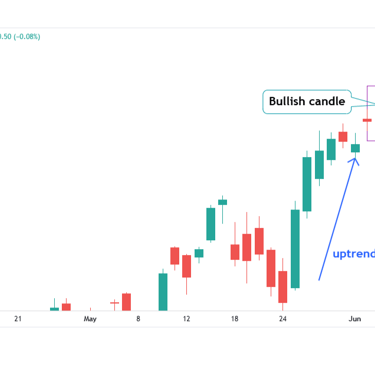Click the "May" date label on the time axis
This screenshot has width=375, height=366.
tap(90, 319)
